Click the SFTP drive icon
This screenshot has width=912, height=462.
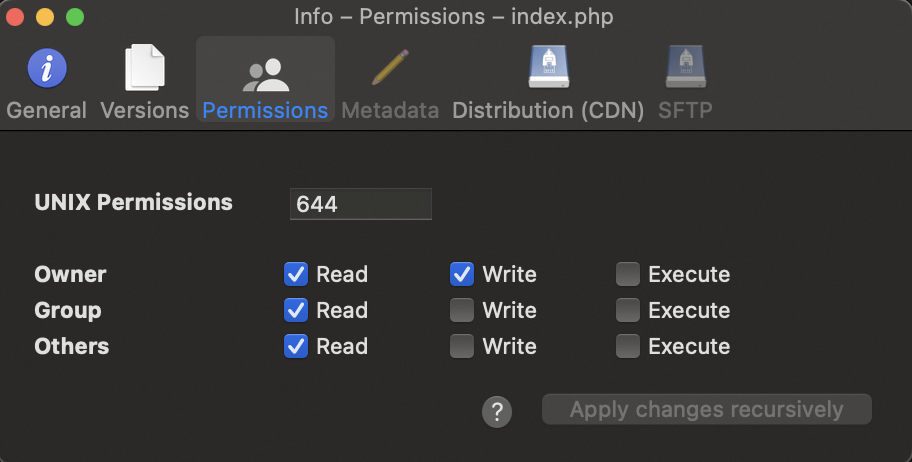(686, 68)
